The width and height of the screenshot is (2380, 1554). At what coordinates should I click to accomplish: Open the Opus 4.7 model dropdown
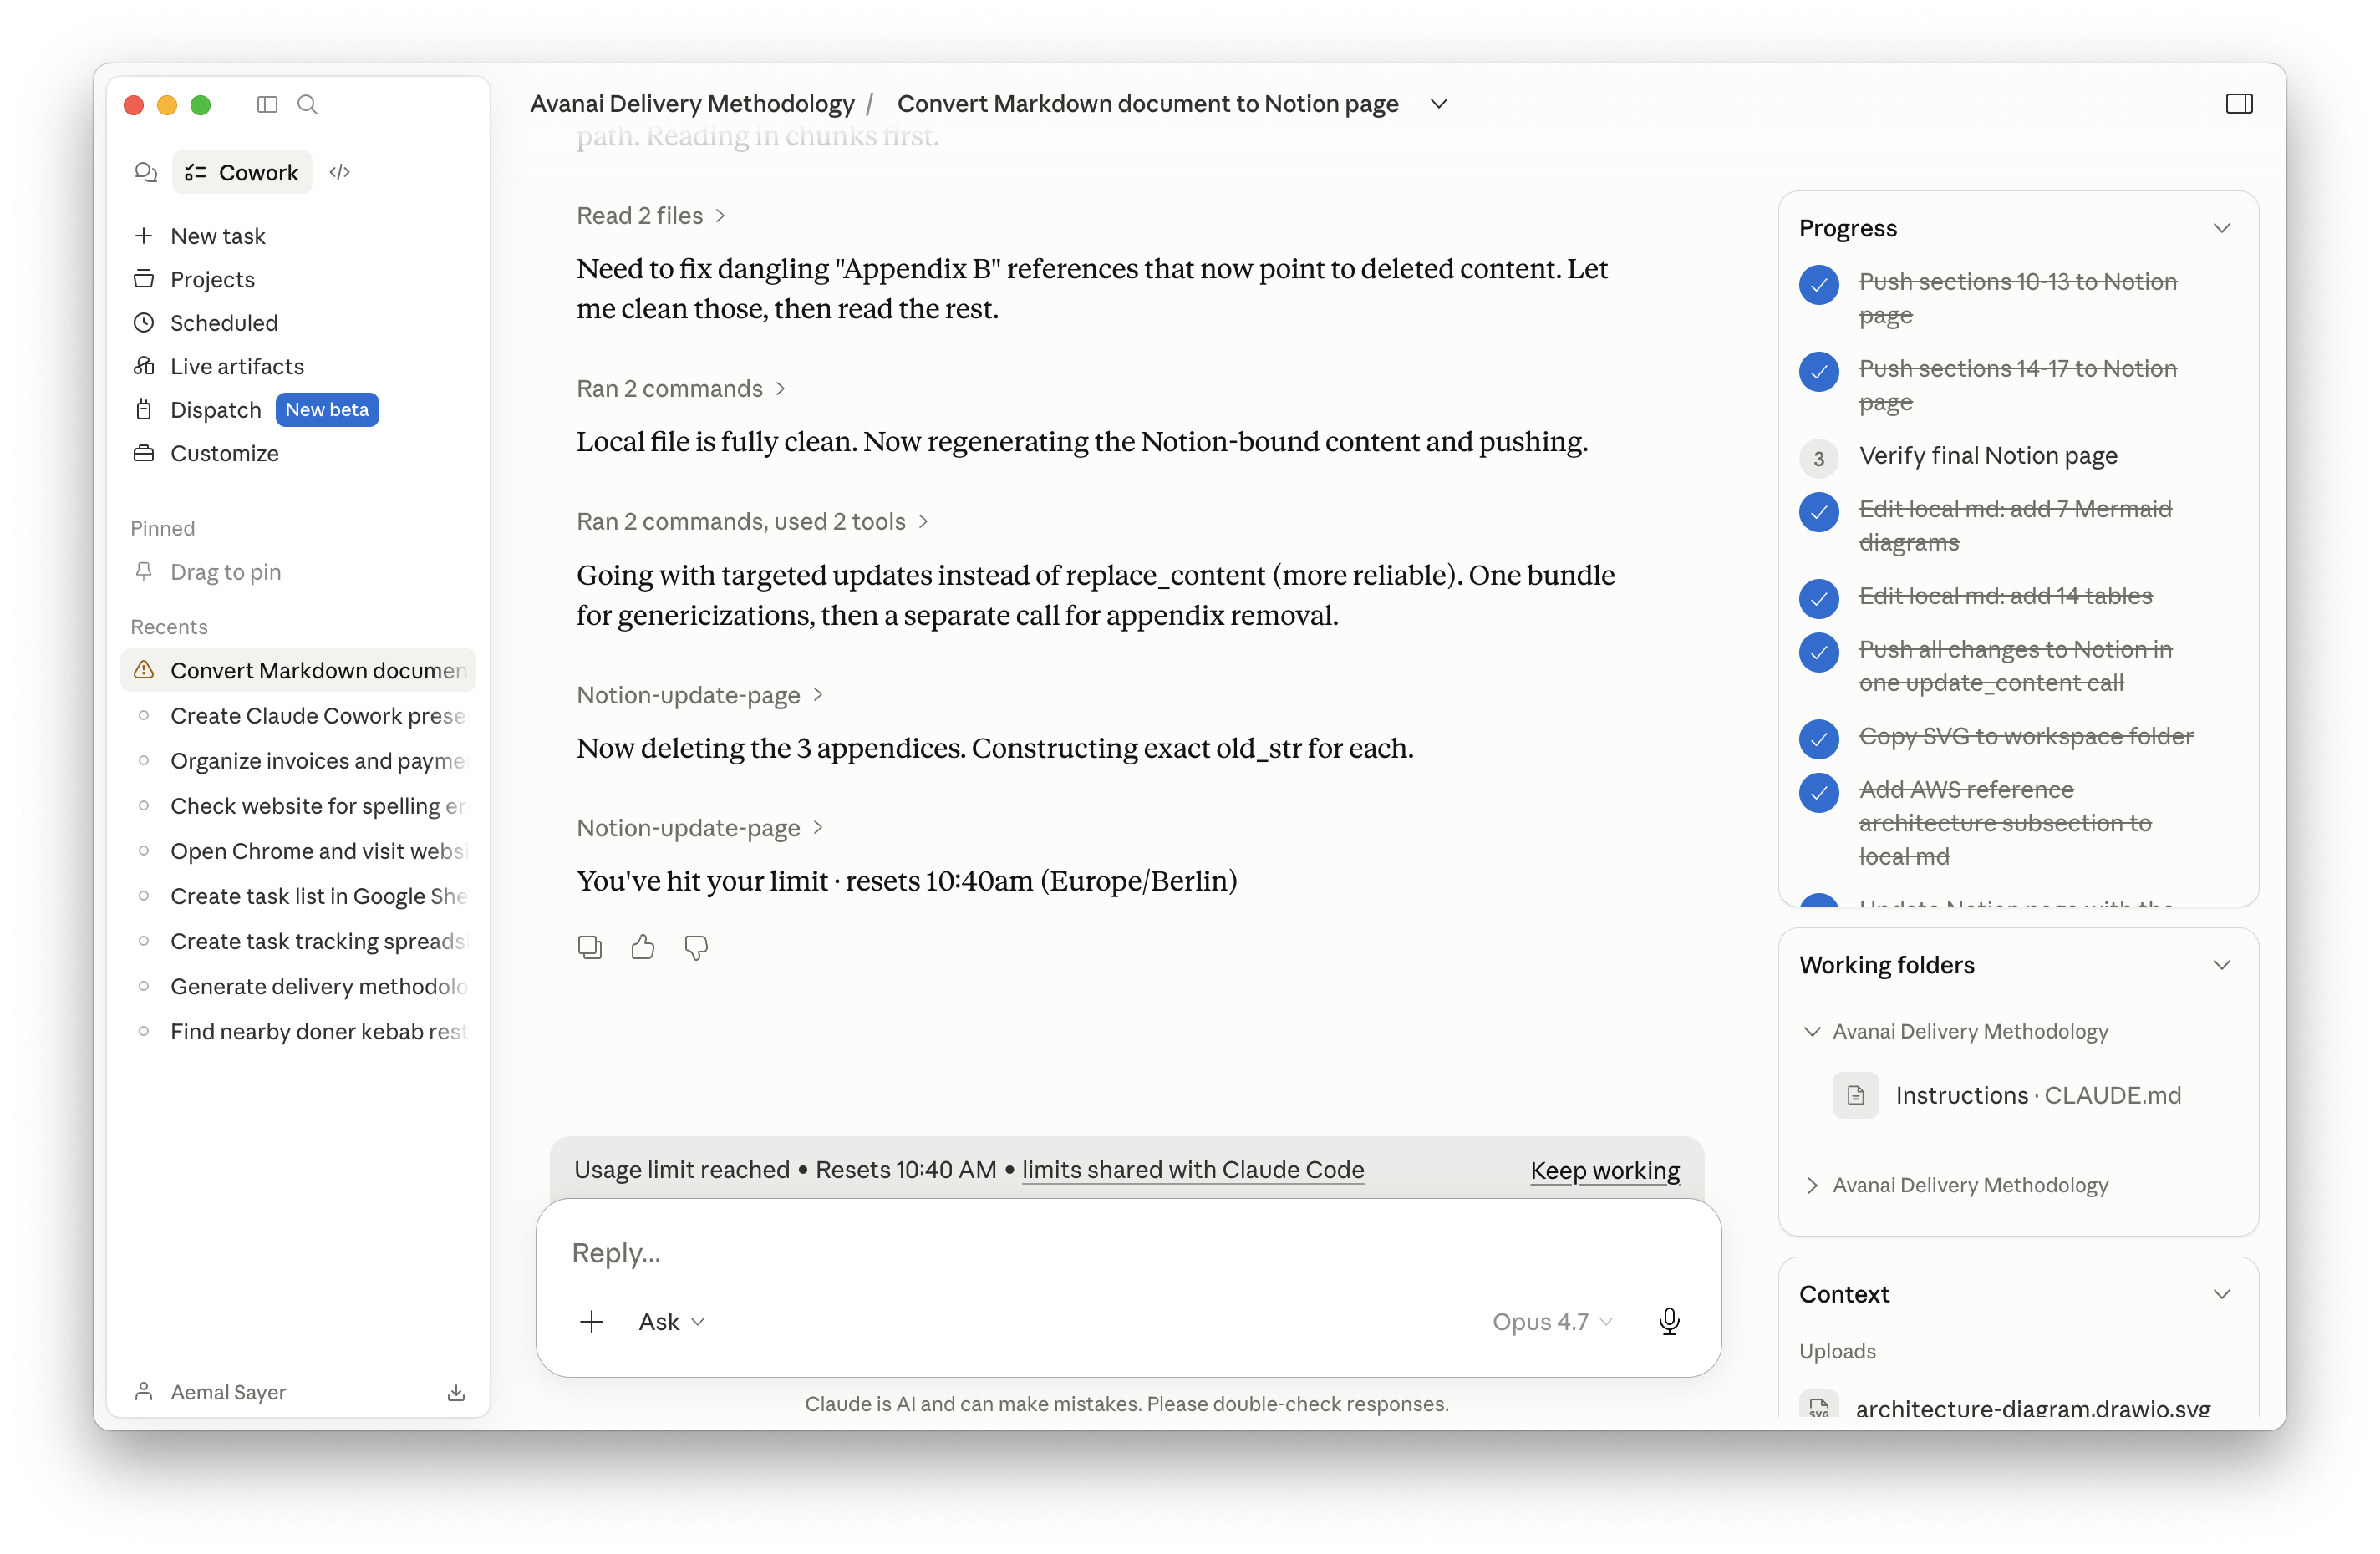pos(1551,1321)
